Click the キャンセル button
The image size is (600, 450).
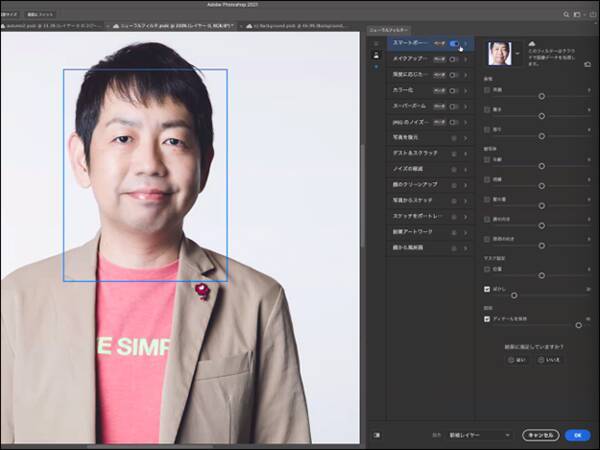540,435
